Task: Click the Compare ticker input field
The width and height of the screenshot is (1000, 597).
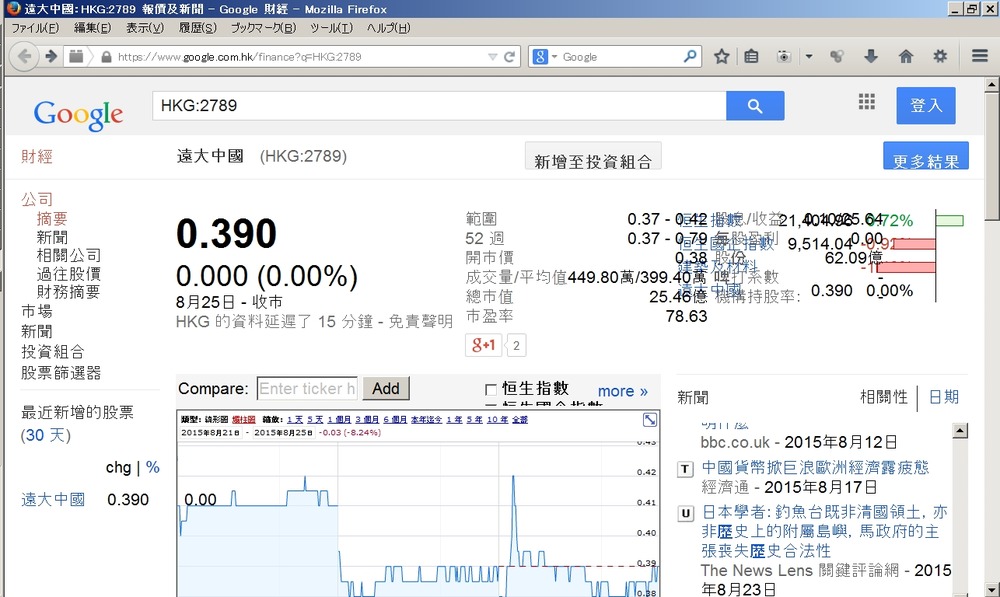Action: click(x=307, y=388)
